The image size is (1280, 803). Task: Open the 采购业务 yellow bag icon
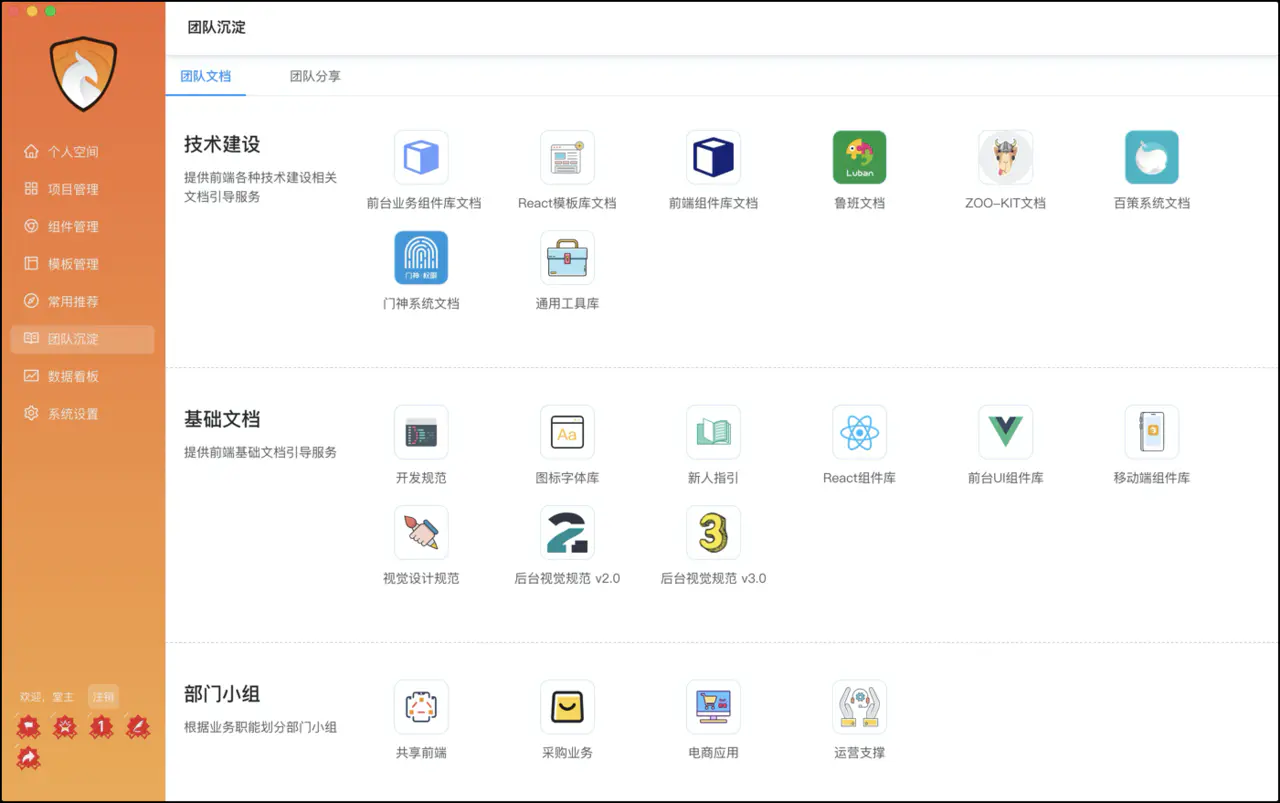tap(567, 707)
